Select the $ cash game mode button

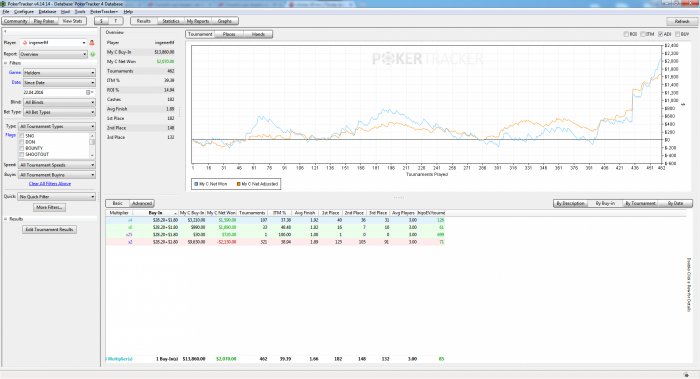(101, 21)
